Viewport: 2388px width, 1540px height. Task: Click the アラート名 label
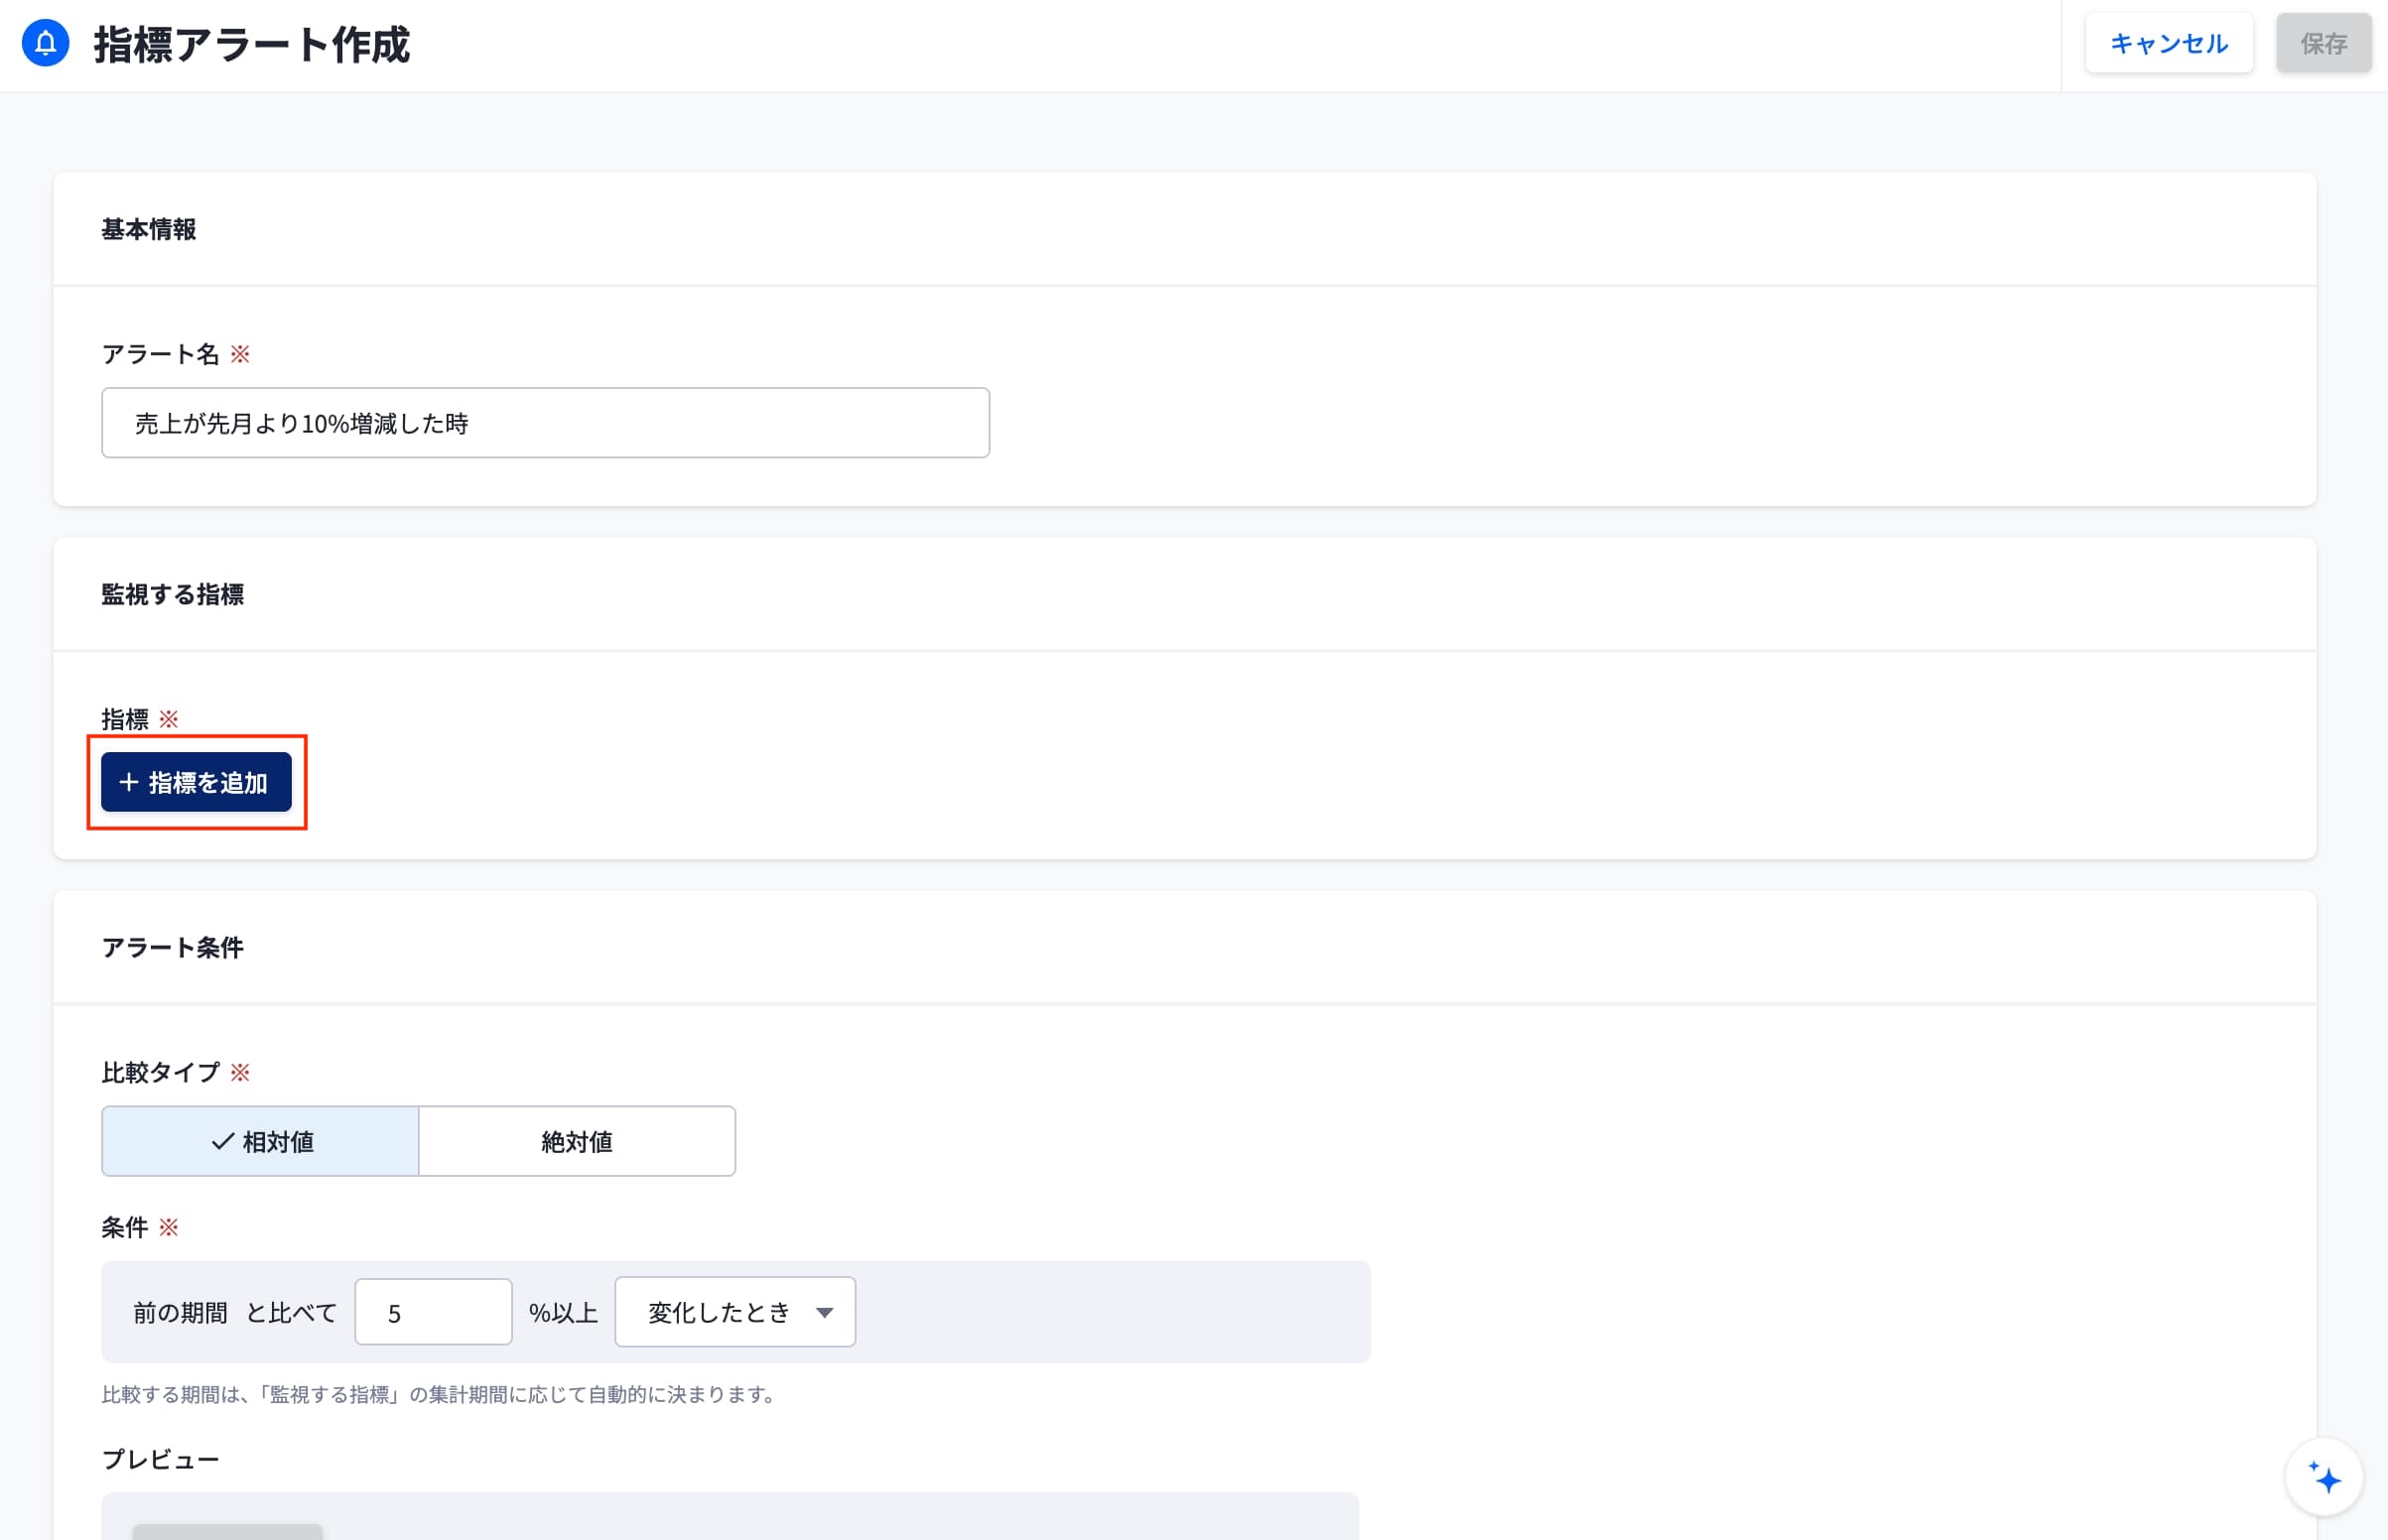point(161,355)
